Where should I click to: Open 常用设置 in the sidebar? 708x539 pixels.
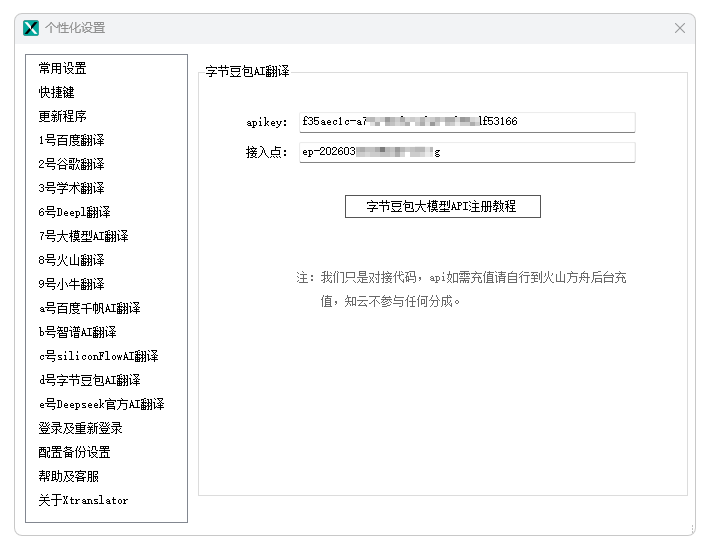click(62, 69)
